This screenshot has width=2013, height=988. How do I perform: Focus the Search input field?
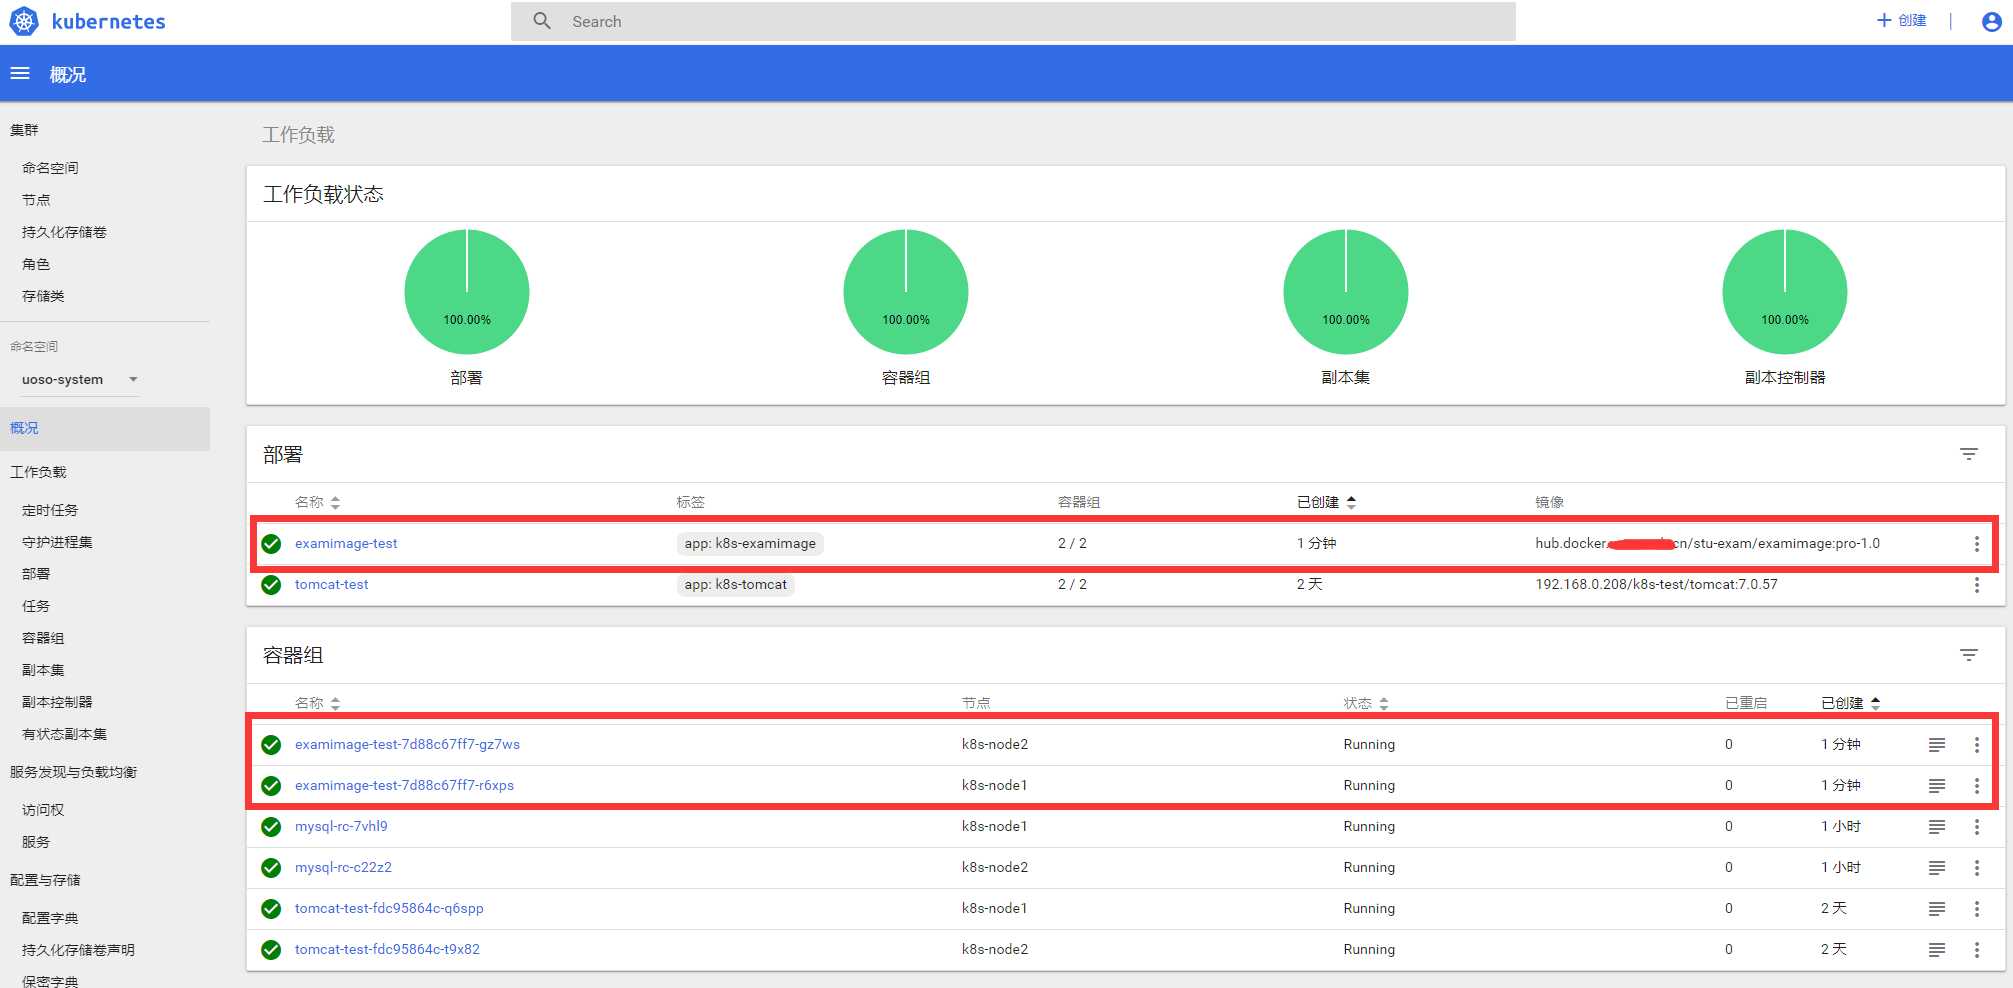pyautogui.click(x=1013, y=21)
